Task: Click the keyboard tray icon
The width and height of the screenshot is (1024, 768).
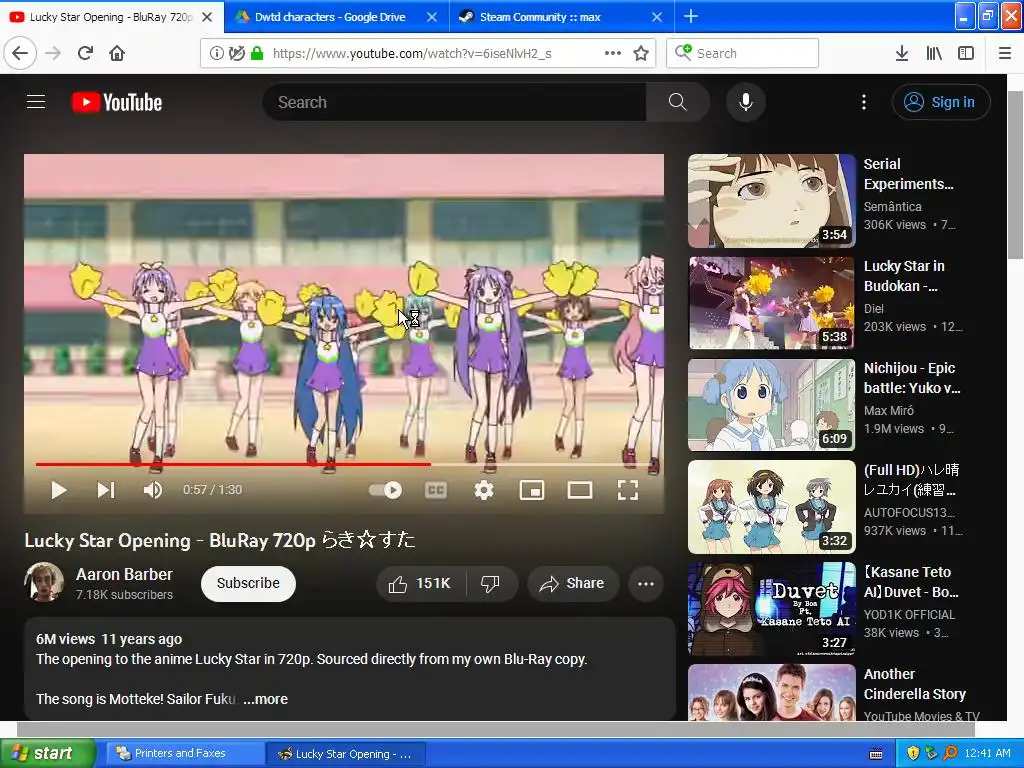Action: point(876,754)
